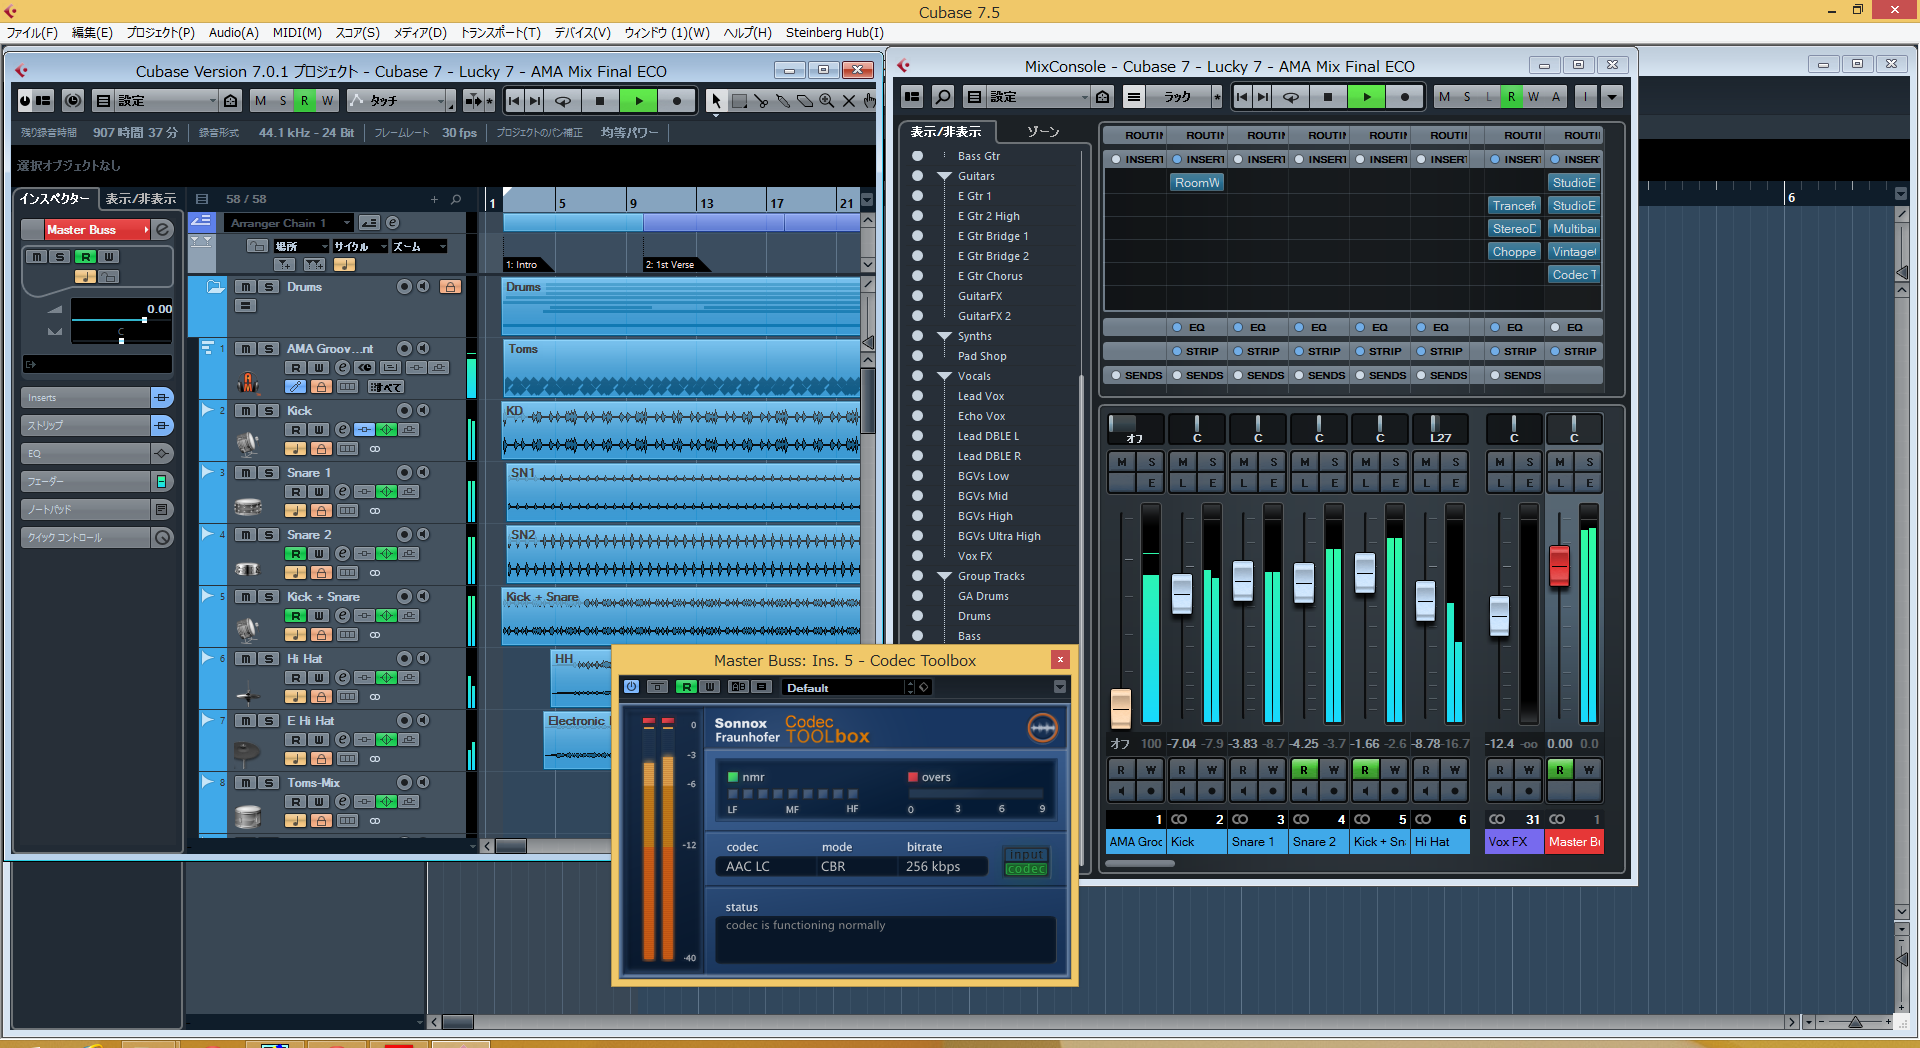
Task: Select the Zoom magnifier tool in project toolbar
Action: click(827, 101)
